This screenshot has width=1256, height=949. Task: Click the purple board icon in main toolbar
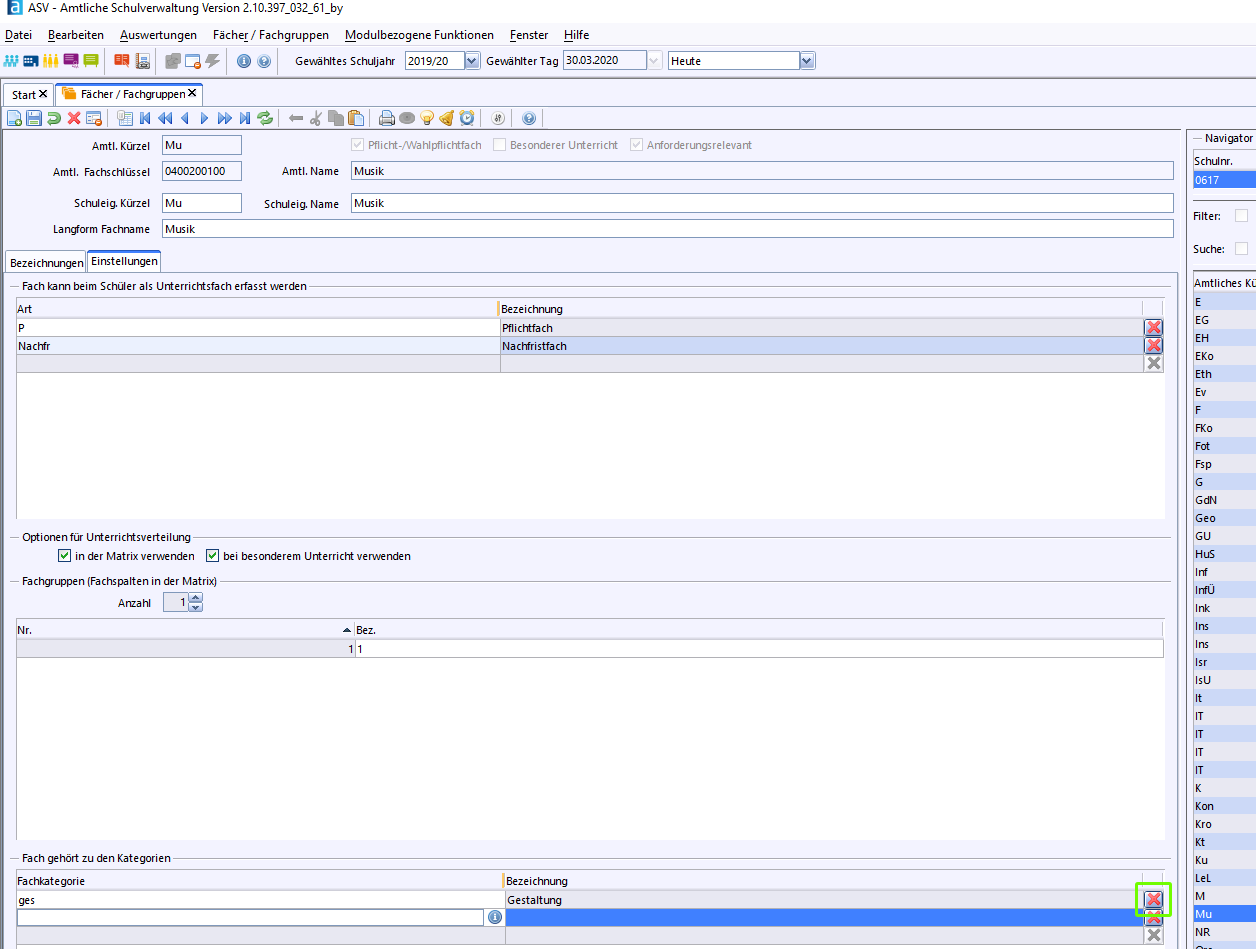click(70, 61)
